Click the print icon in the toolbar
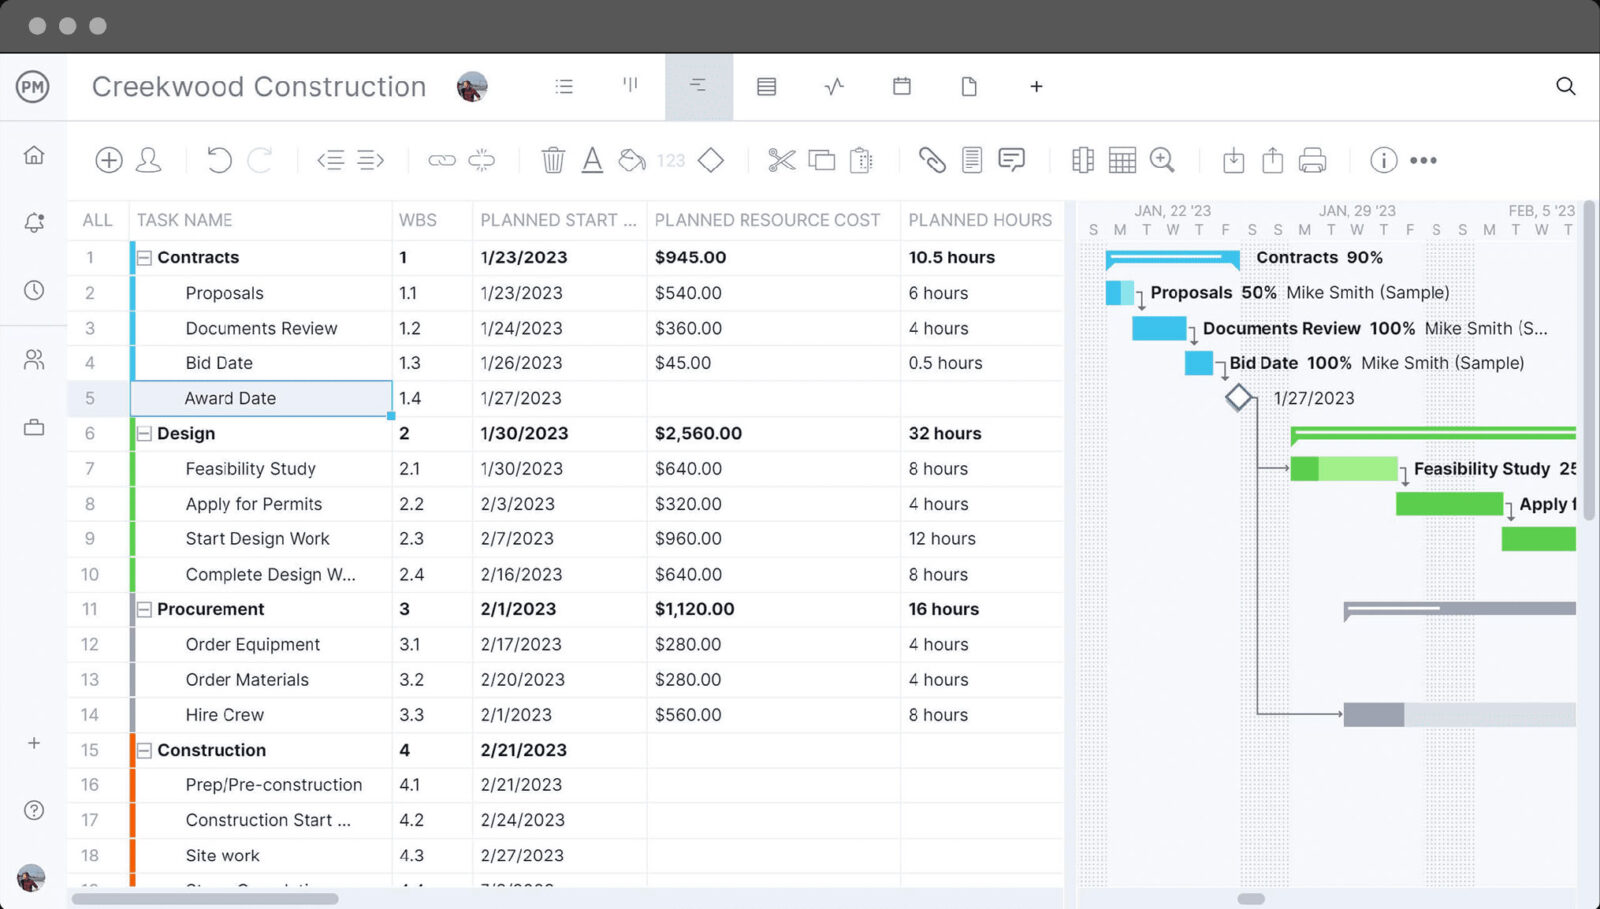Image resolution: width=1600 pixels, height=909 pixels. 1313,160
